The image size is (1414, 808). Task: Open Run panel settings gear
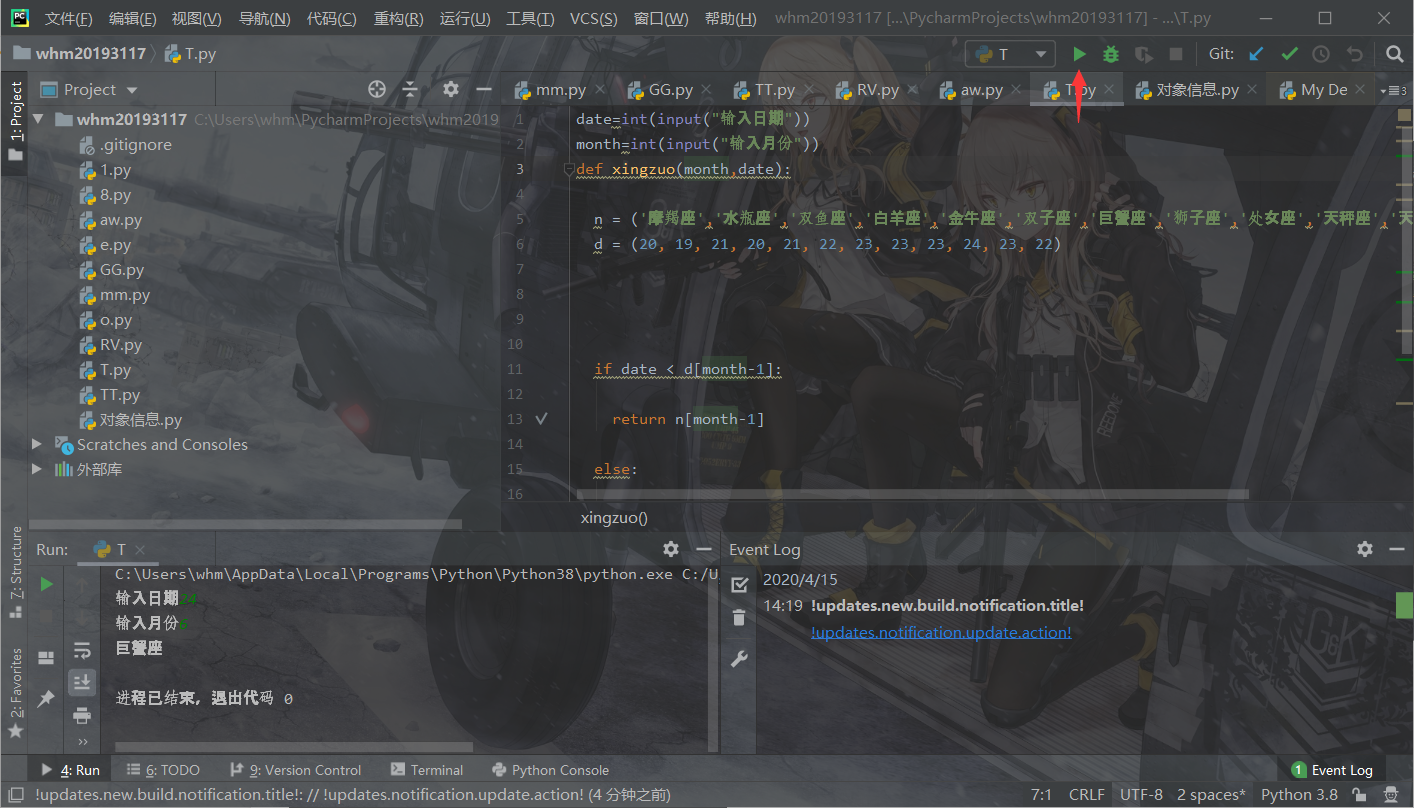coord(671,549)
